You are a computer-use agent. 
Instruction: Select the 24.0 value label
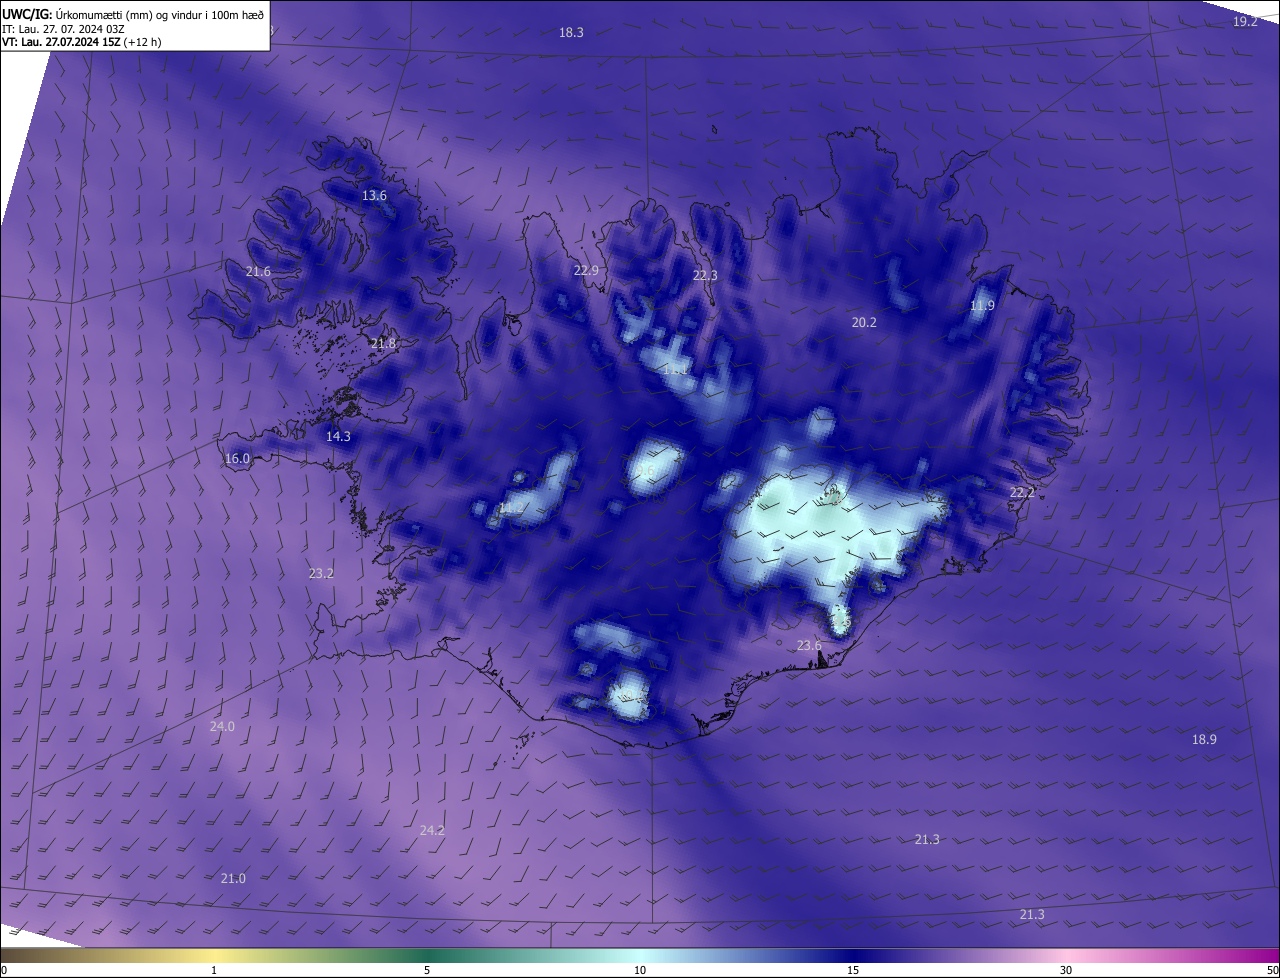click(x=222, y=726)
